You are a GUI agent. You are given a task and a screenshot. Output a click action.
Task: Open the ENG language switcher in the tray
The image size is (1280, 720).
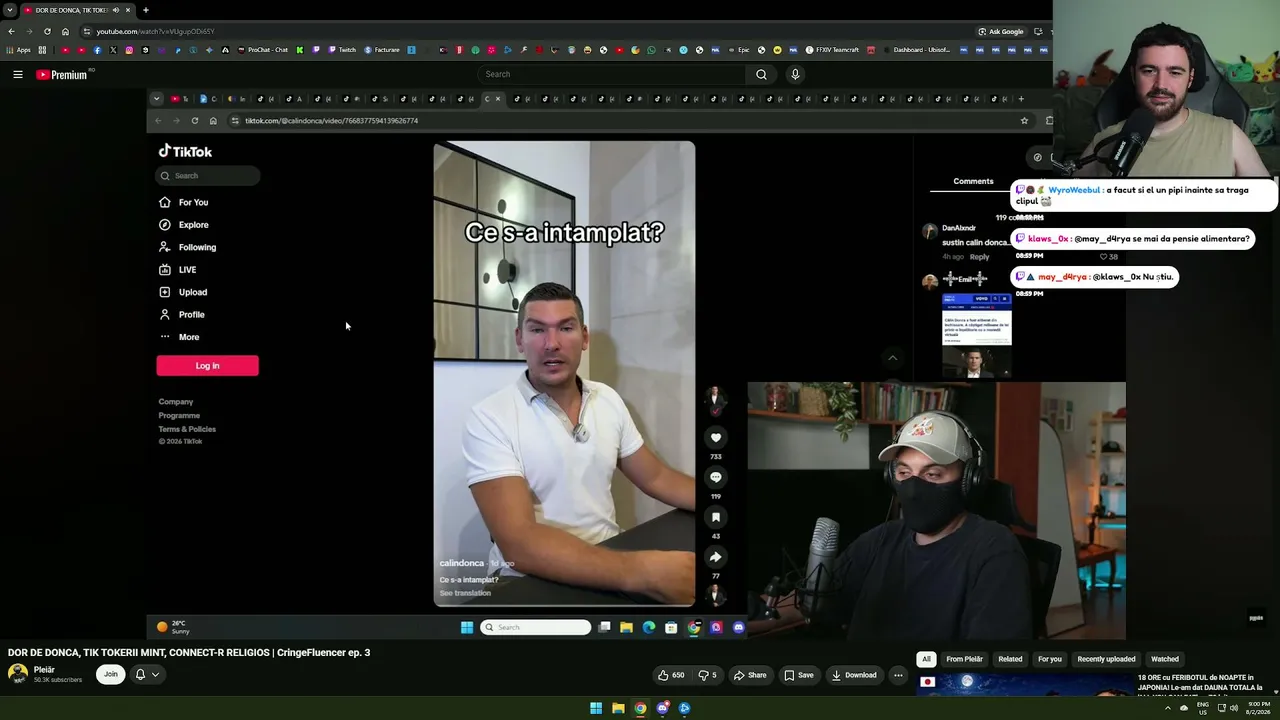(x=1203, y=708)
